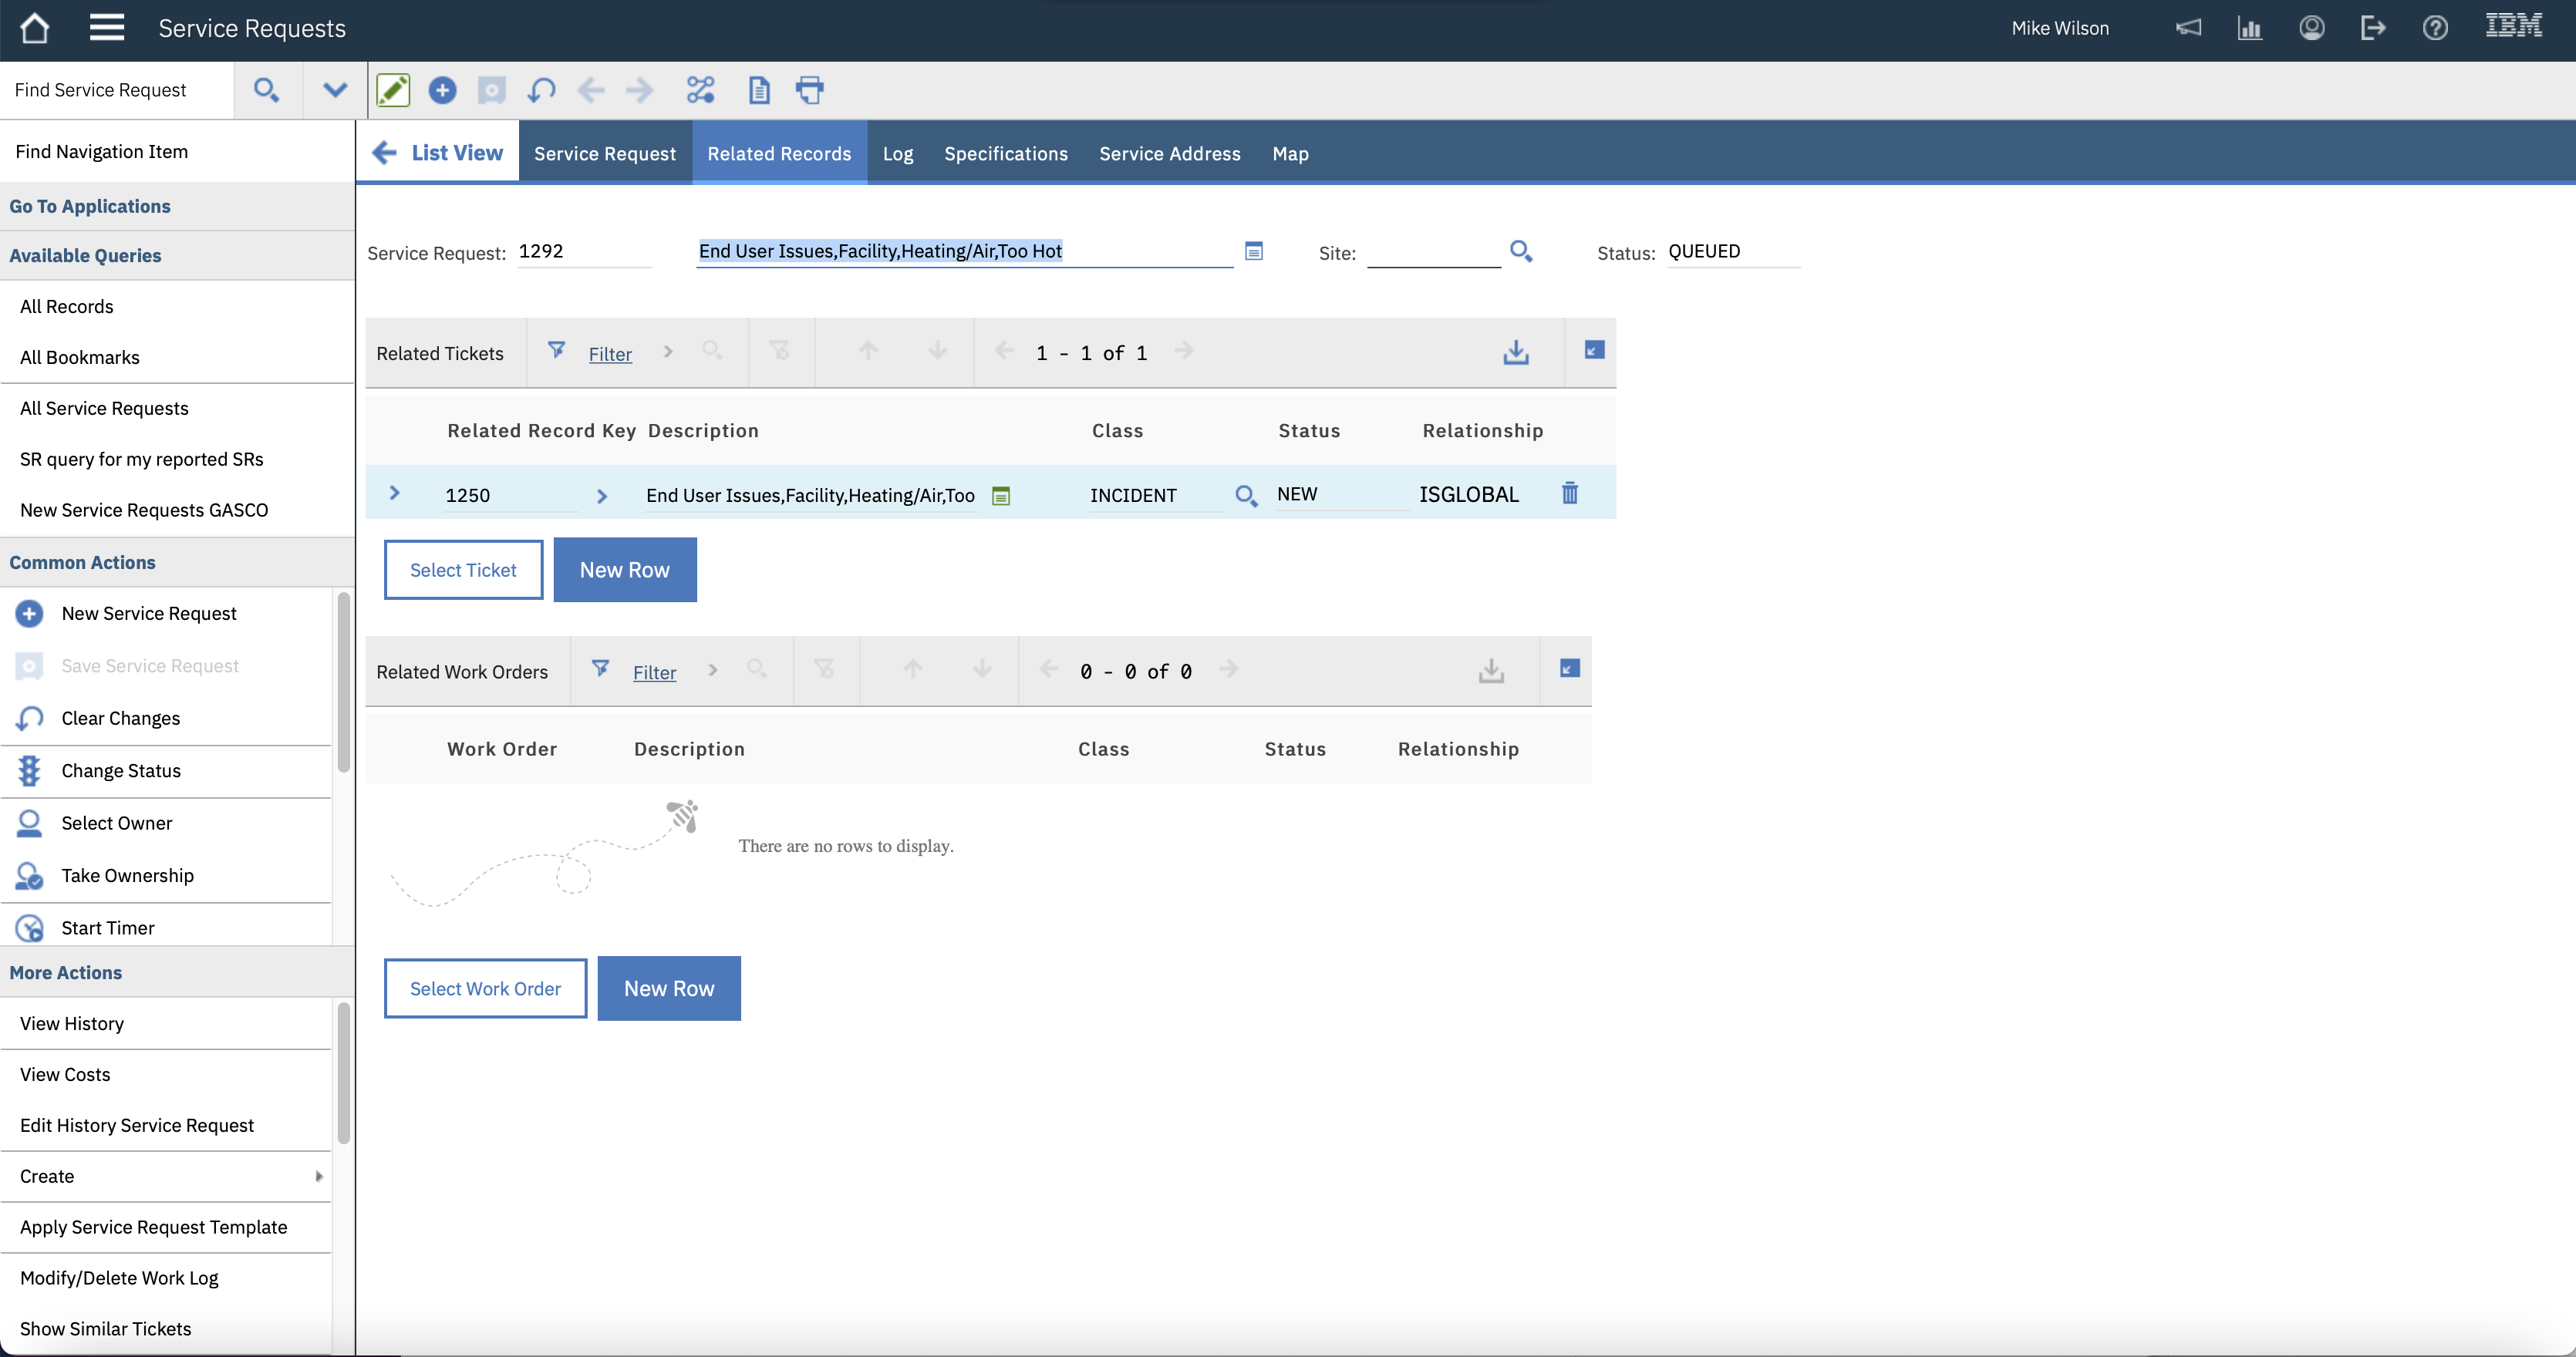The image size is (2576, 1357).
Task: Expand the Create submenu arrow
Action: pyautogui.click(x=319, y=1176)
